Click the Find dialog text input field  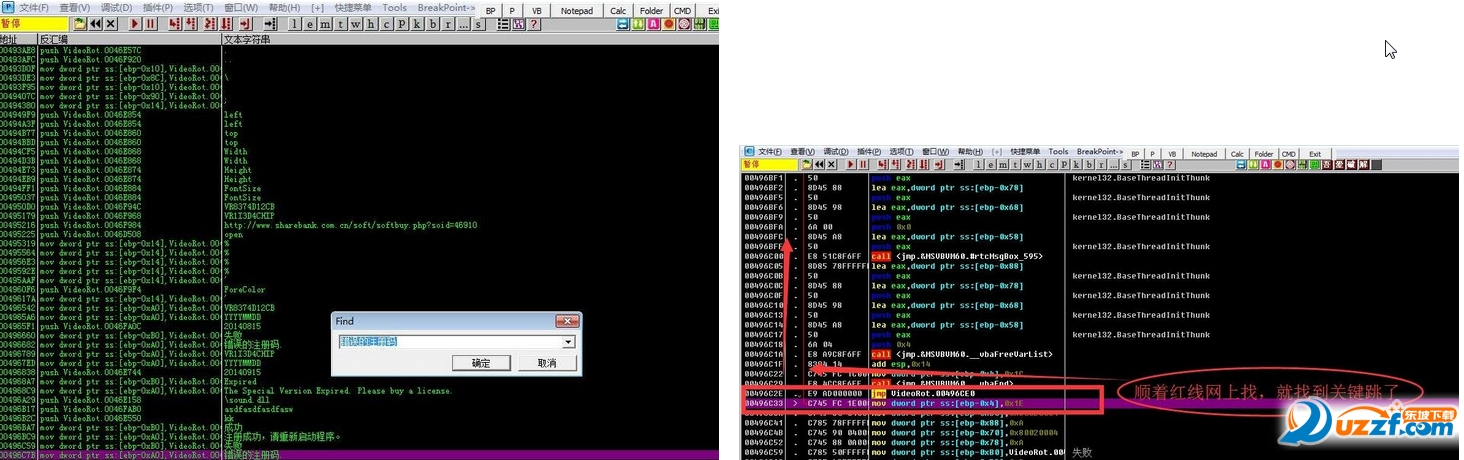pyautogui.click(x=450, y=342)
